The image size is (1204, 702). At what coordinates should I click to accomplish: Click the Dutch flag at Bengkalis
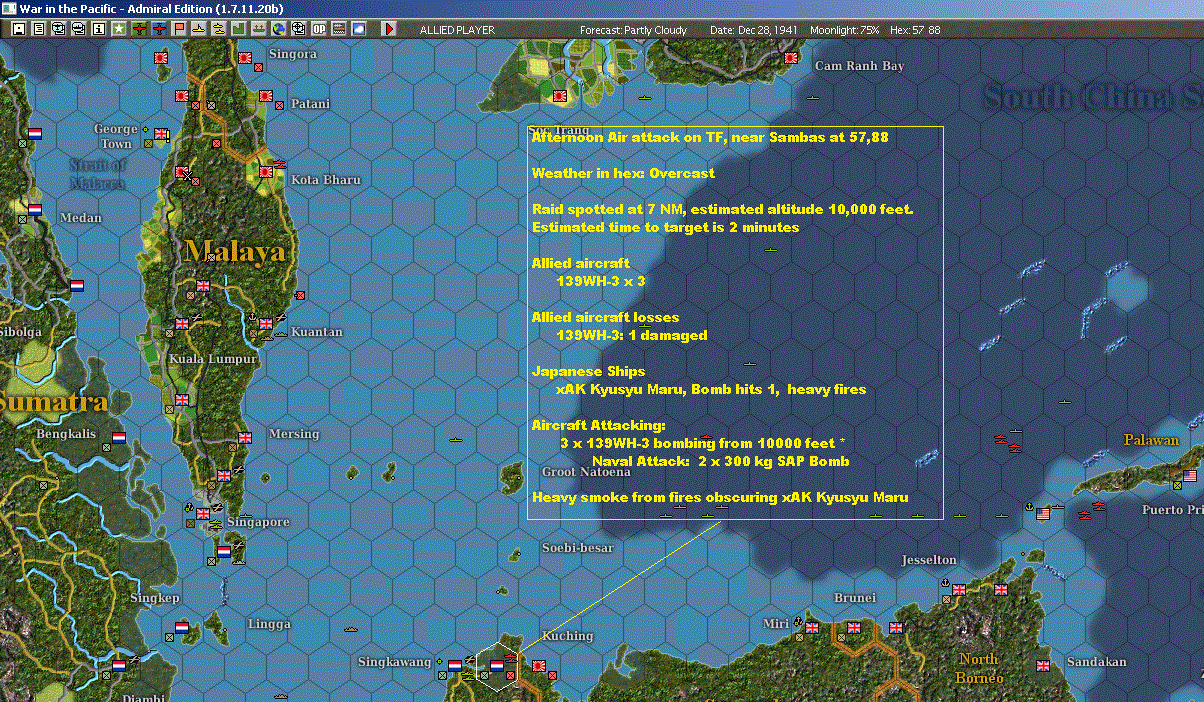(x=119, y=437)
